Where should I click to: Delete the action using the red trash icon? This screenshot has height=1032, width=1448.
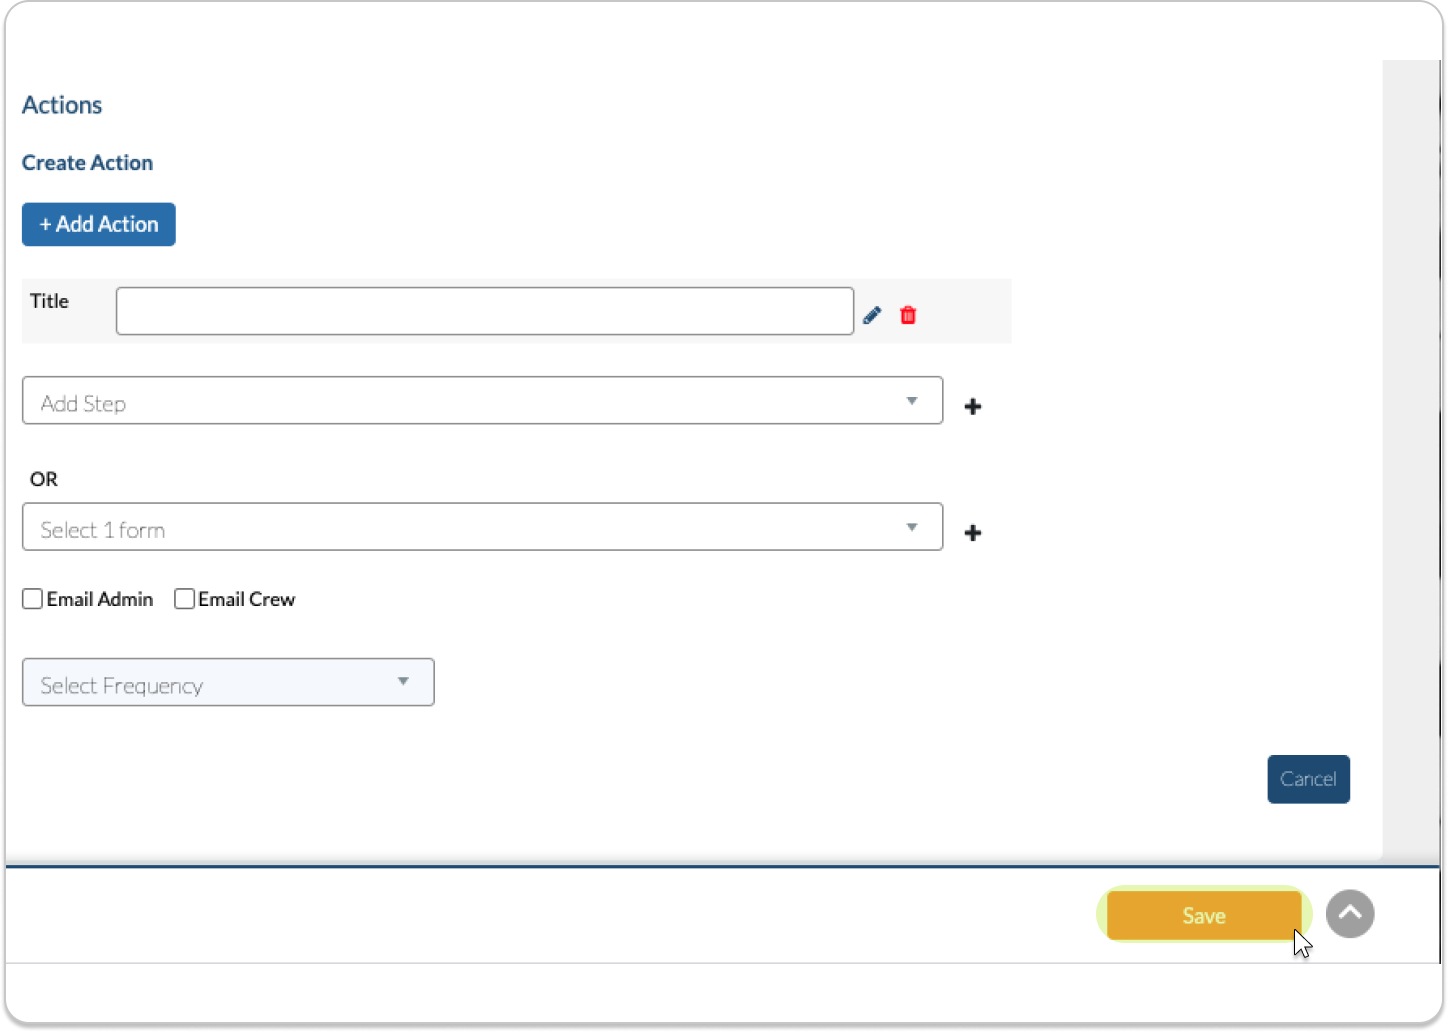(x=908, y=315)
